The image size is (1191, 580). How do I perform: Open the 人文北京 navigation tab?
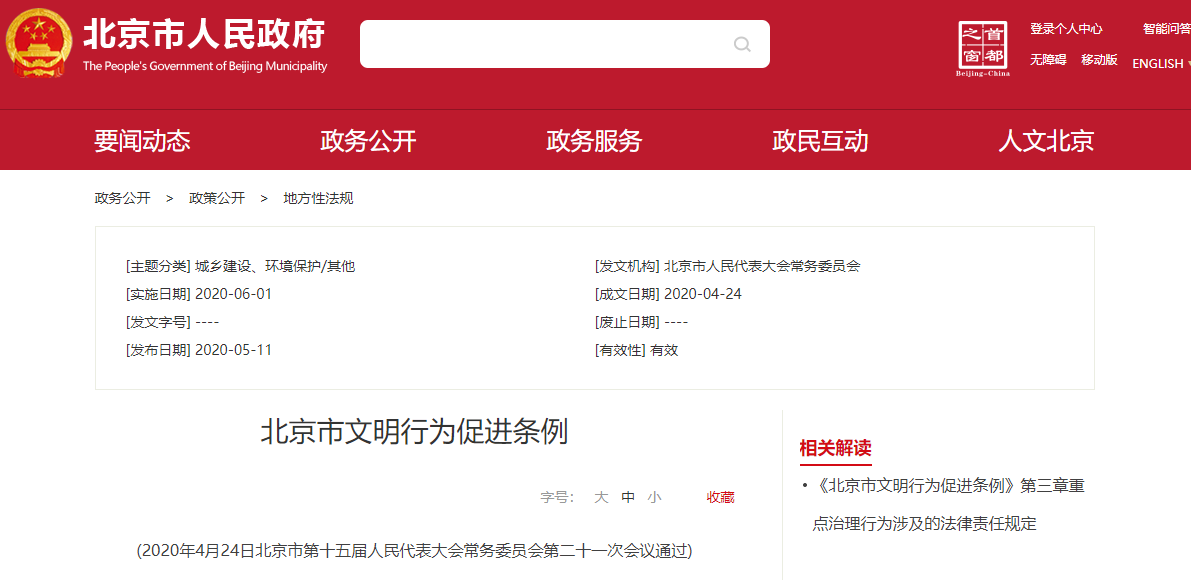[x=1046, y=141]
